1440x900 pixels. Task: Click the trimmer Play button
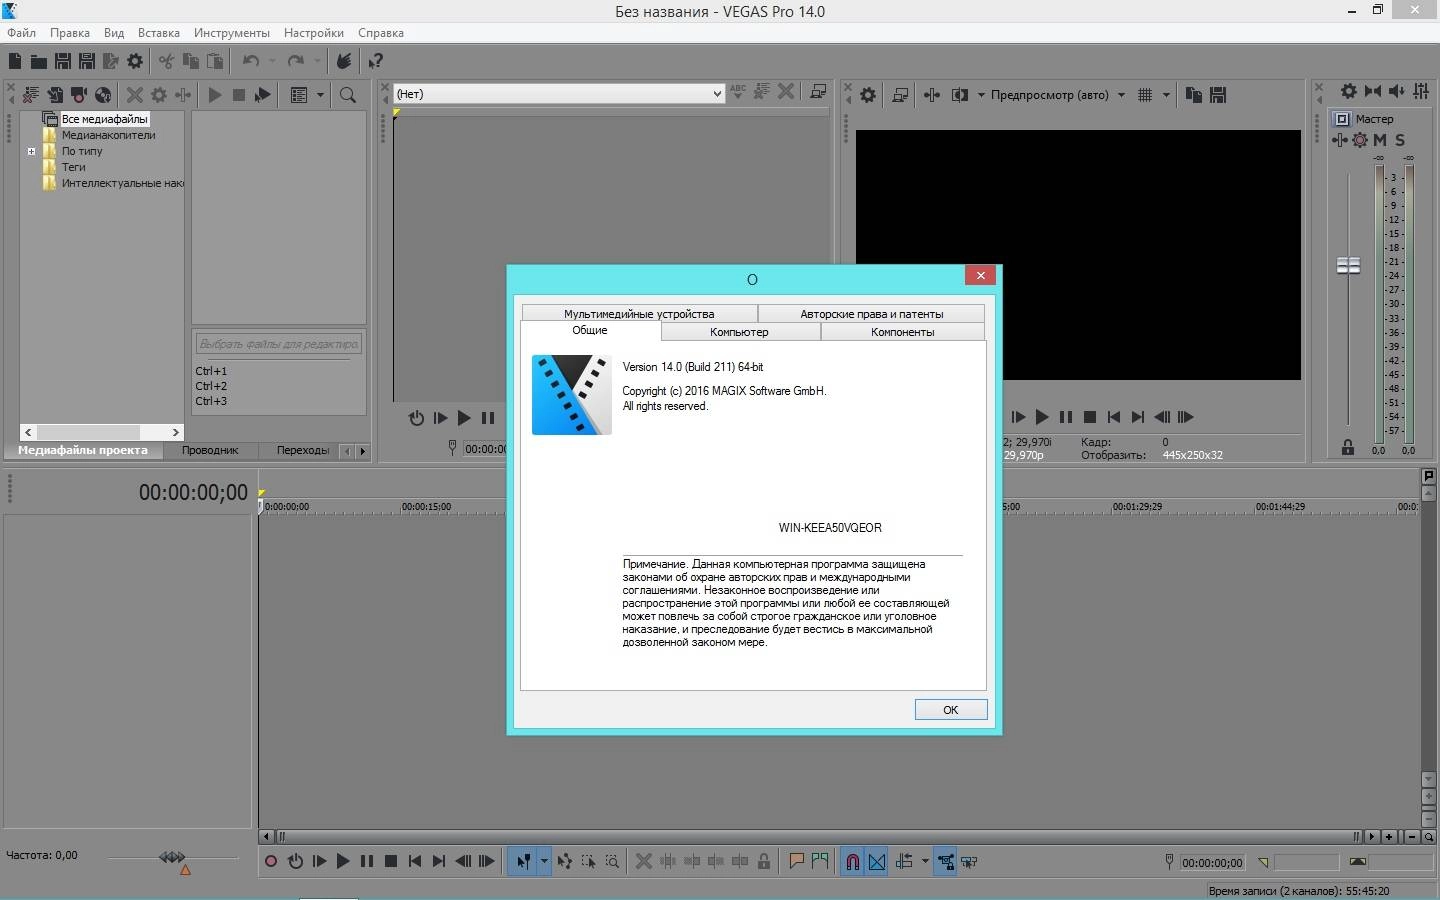(464, 418)
